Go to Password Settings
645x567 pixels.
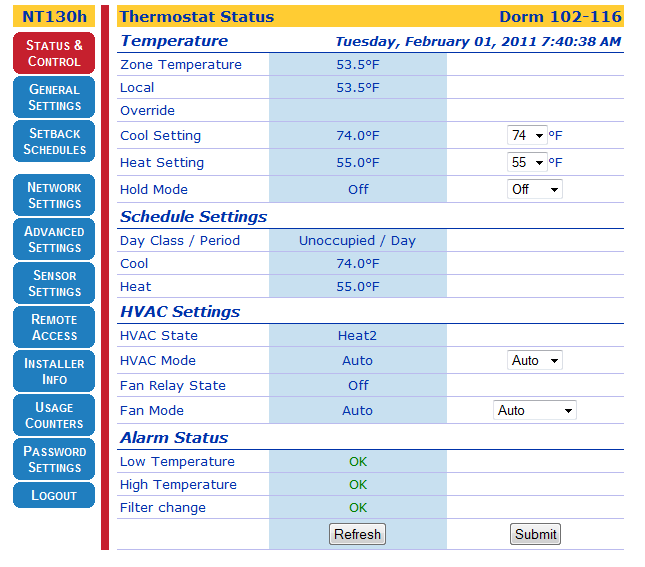(54, 459)
